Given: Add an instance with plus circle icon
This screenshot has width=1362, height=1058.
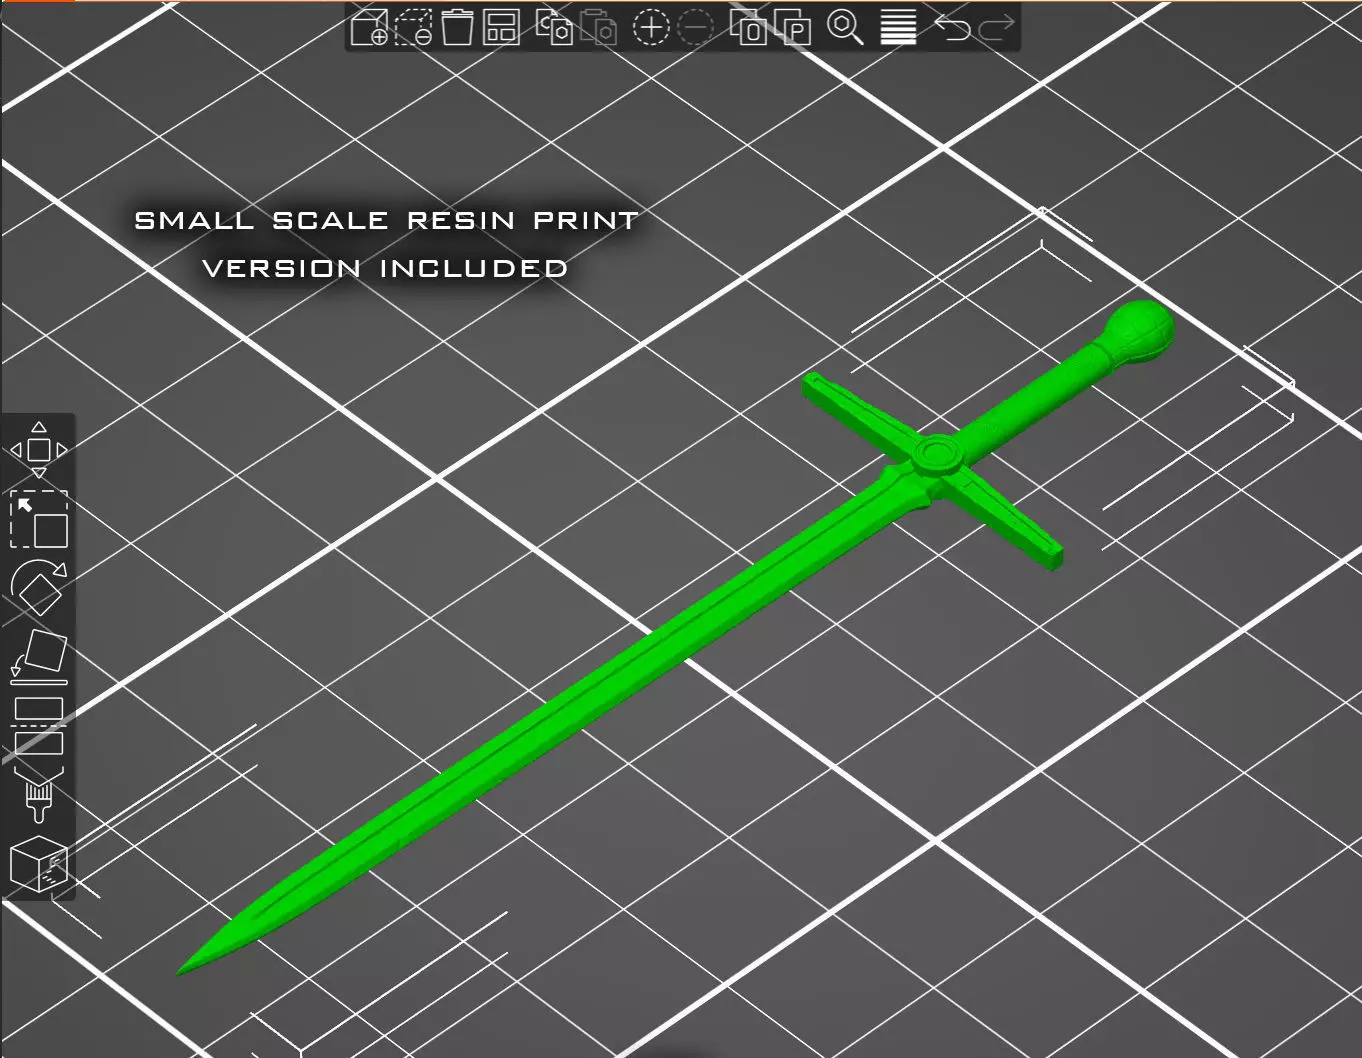Looking at the screenshot, I should pos(651,27).
